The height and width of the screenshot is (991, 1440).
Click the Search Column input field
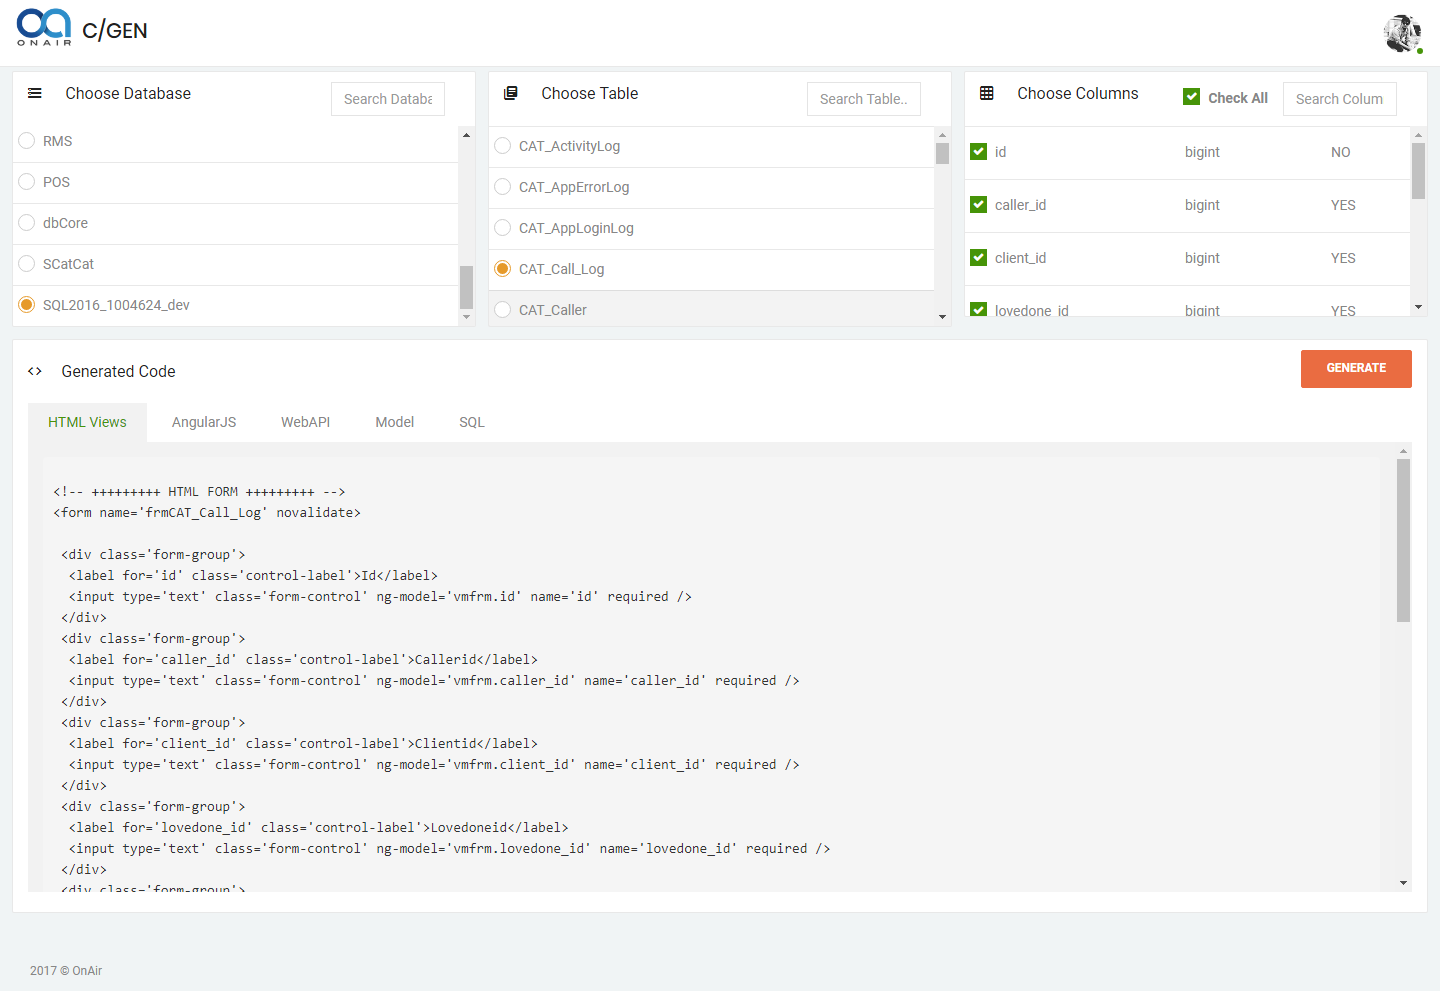1340,99
